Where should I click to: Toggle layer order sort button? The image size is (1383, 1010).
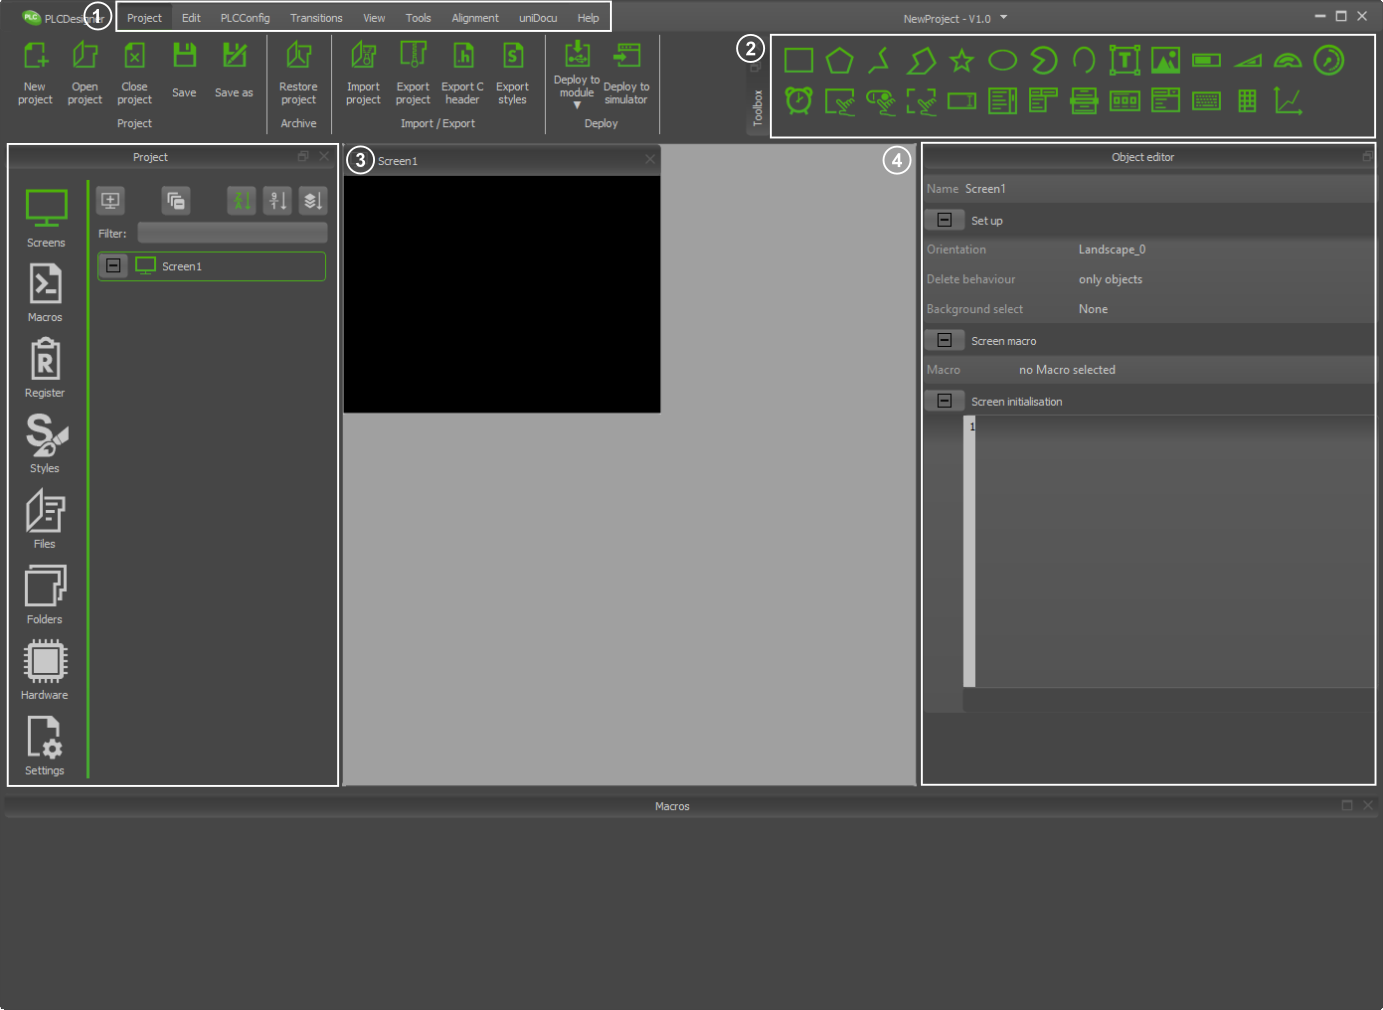tap(313, 201)
